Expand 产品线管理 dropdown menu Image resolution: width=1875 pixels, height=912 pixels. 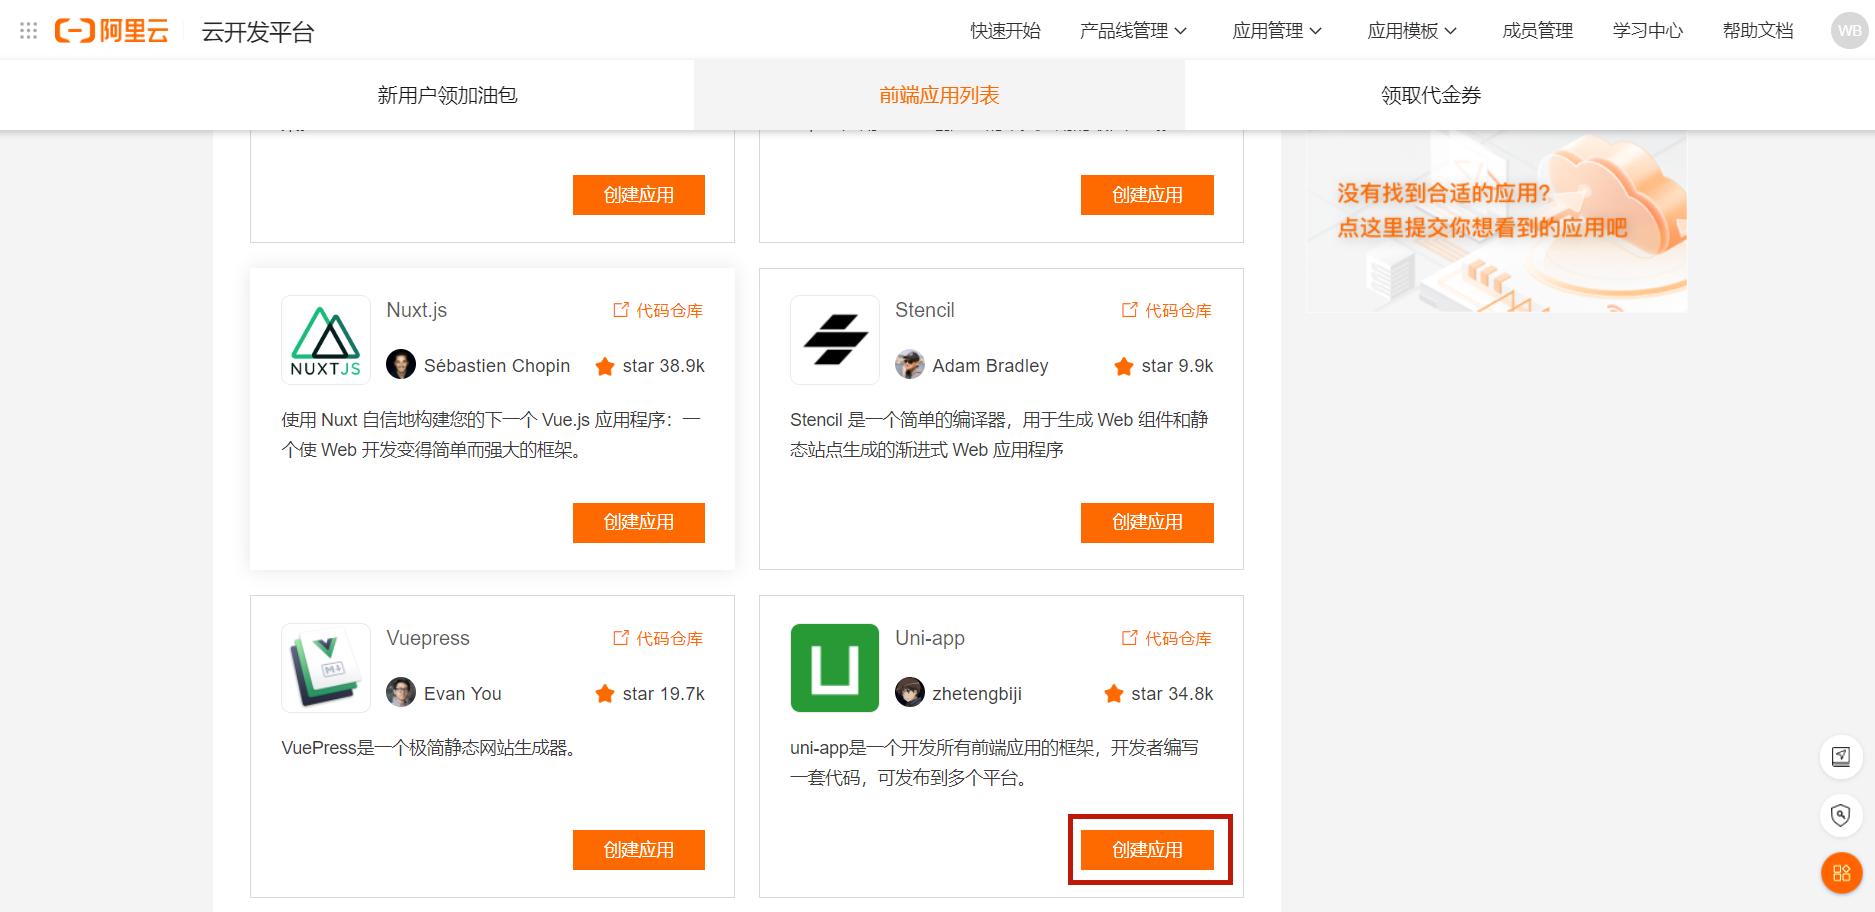click(1133, 31)
